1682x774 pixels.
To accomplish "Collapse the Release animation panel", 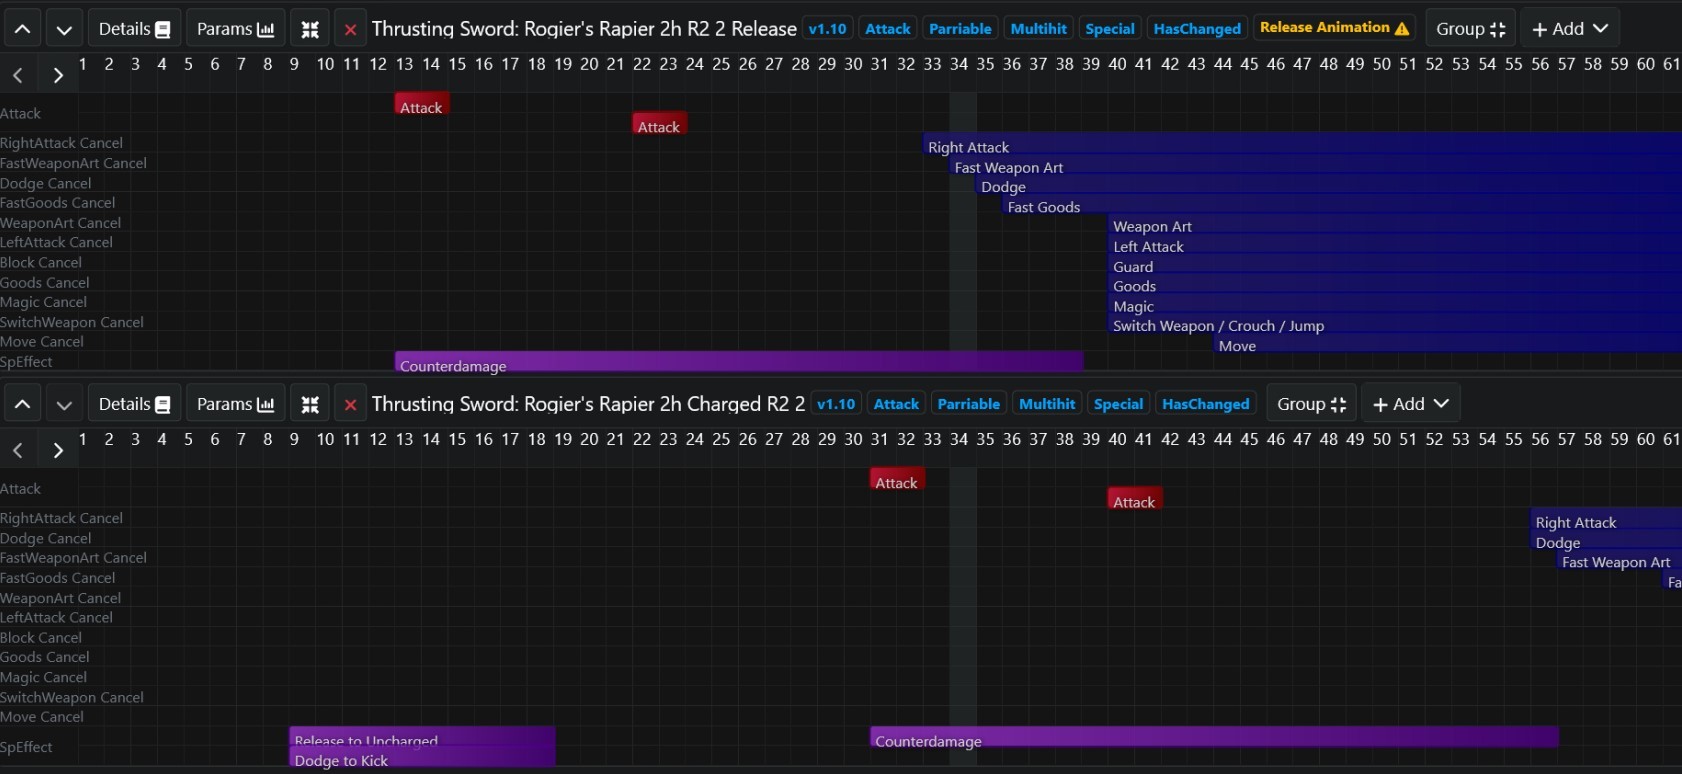I will tap(310, 29).
